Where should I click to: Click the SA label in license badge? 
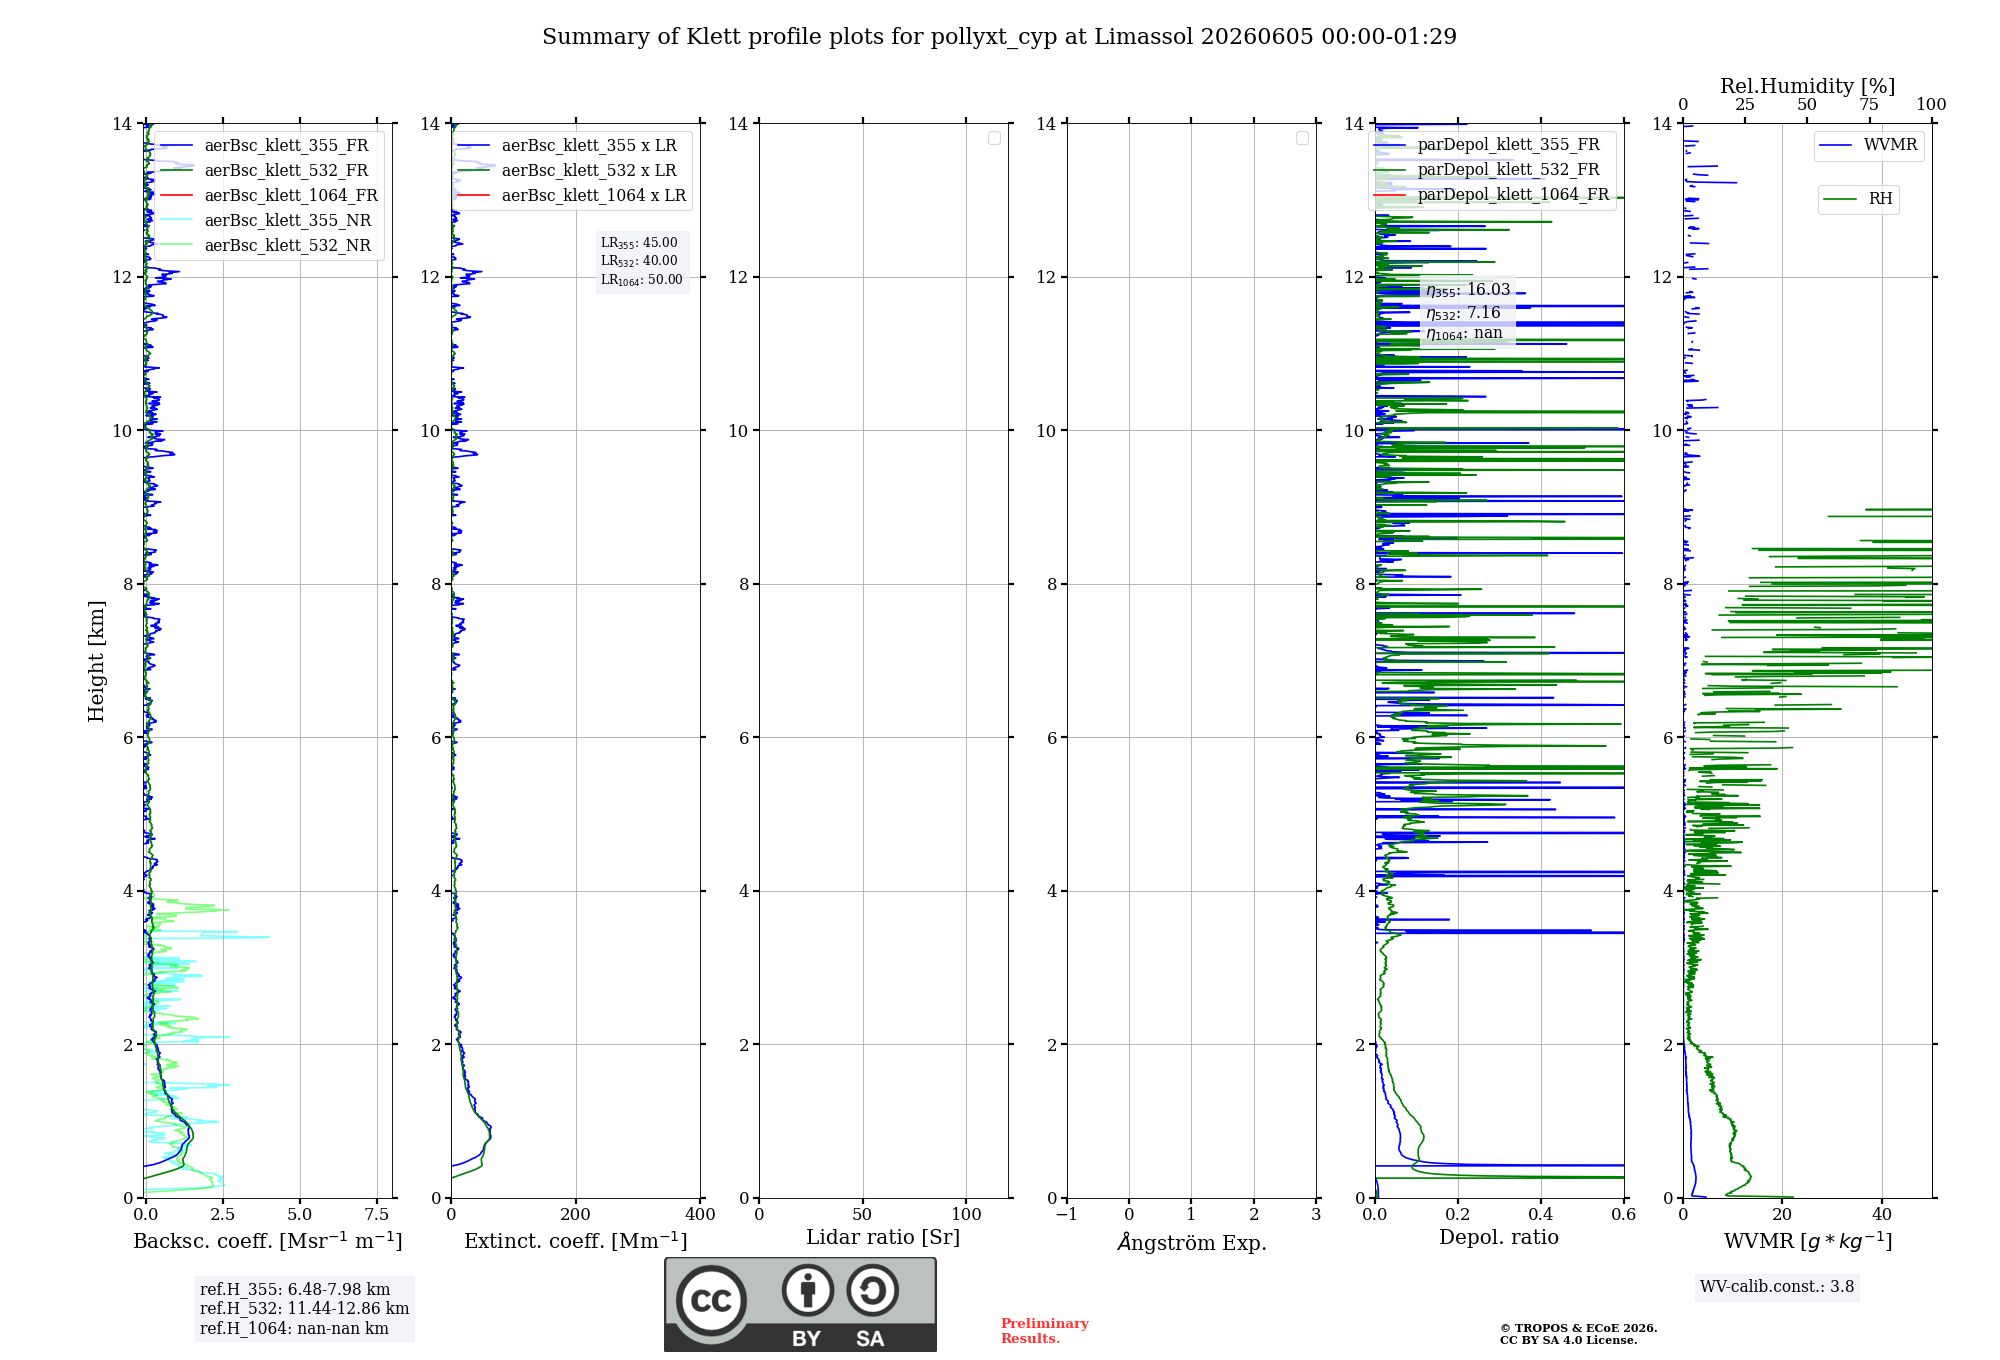pos(870,1339)
